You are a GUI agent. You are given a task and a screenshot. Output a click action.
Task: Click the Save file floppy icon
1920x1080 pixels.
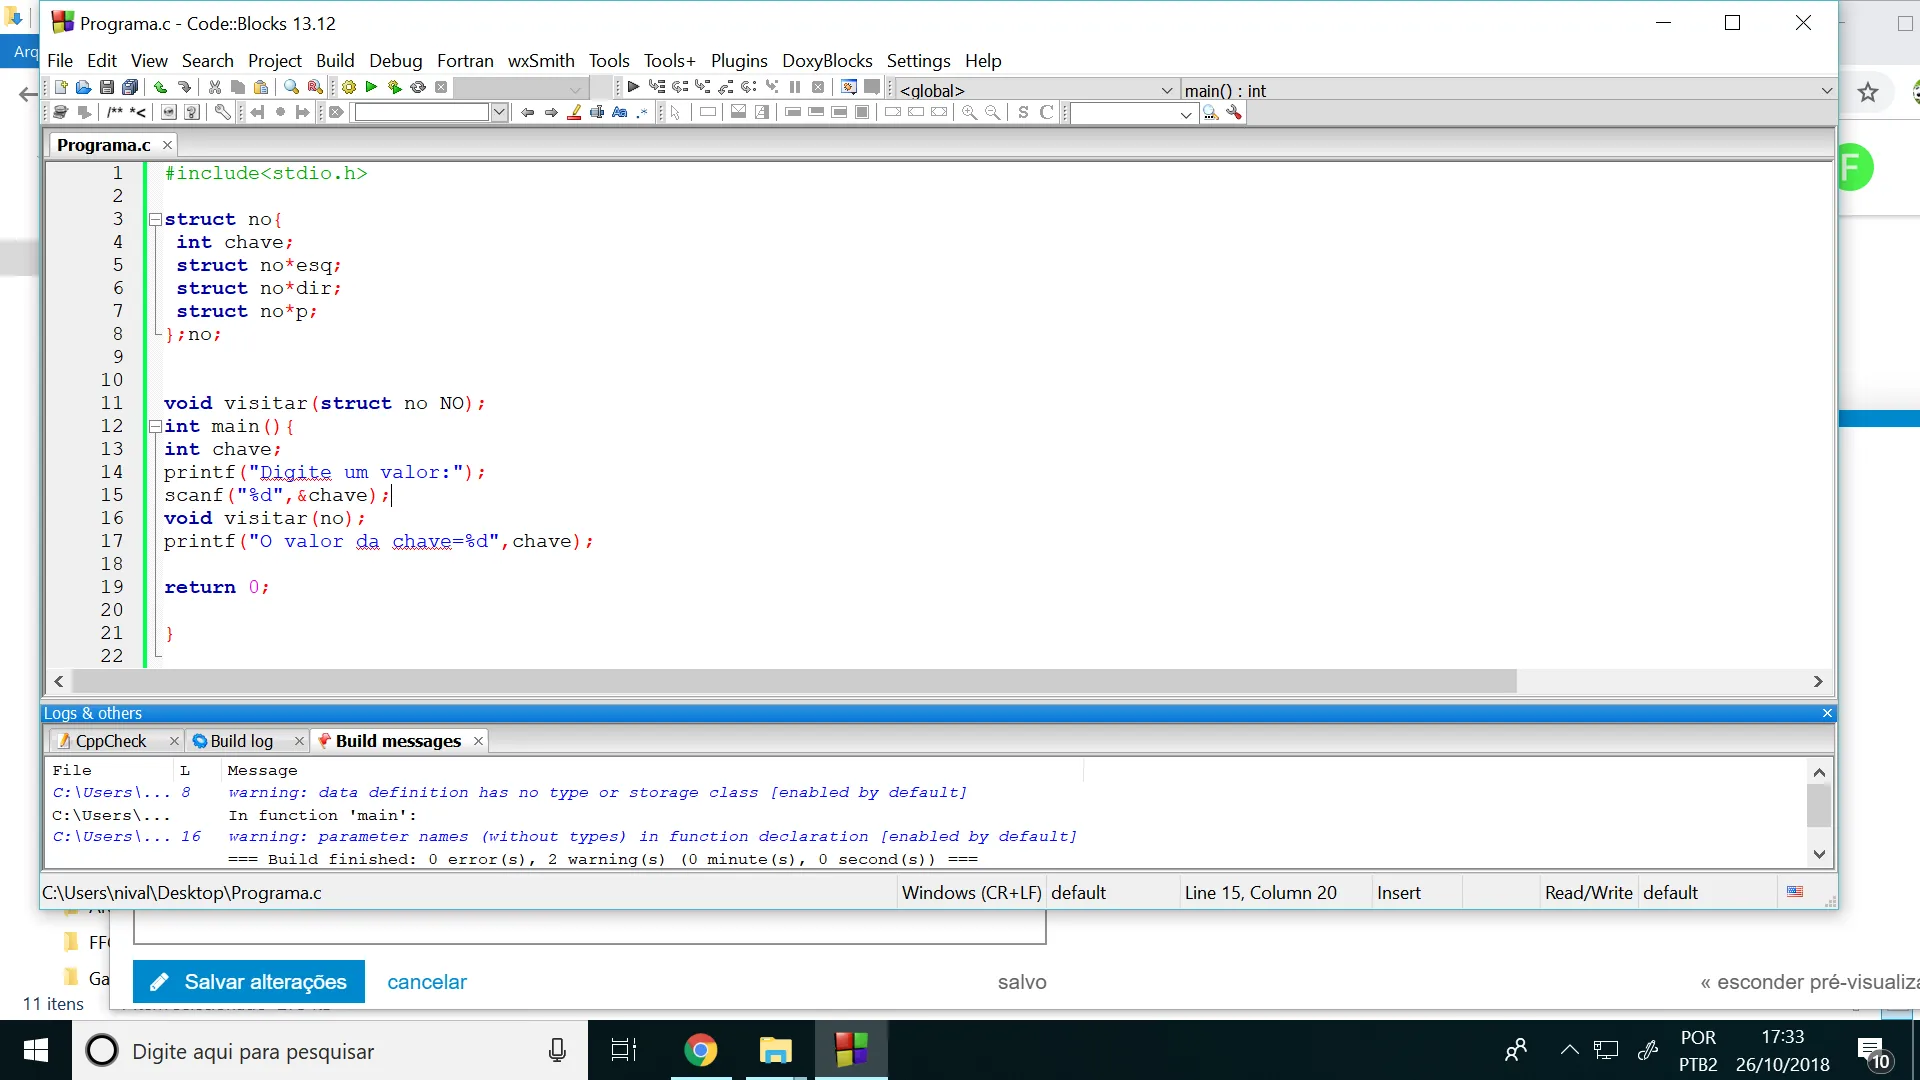click(107, 87)
